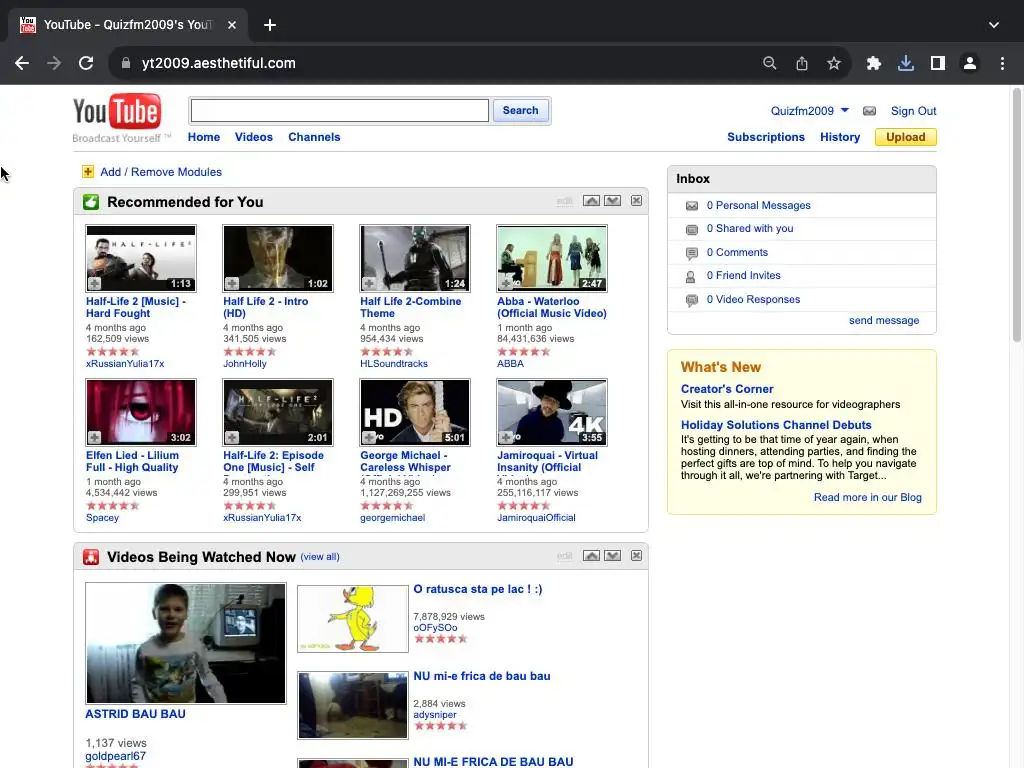Open a new browser tab
The image size is (1024, 768).
[270, 25]
